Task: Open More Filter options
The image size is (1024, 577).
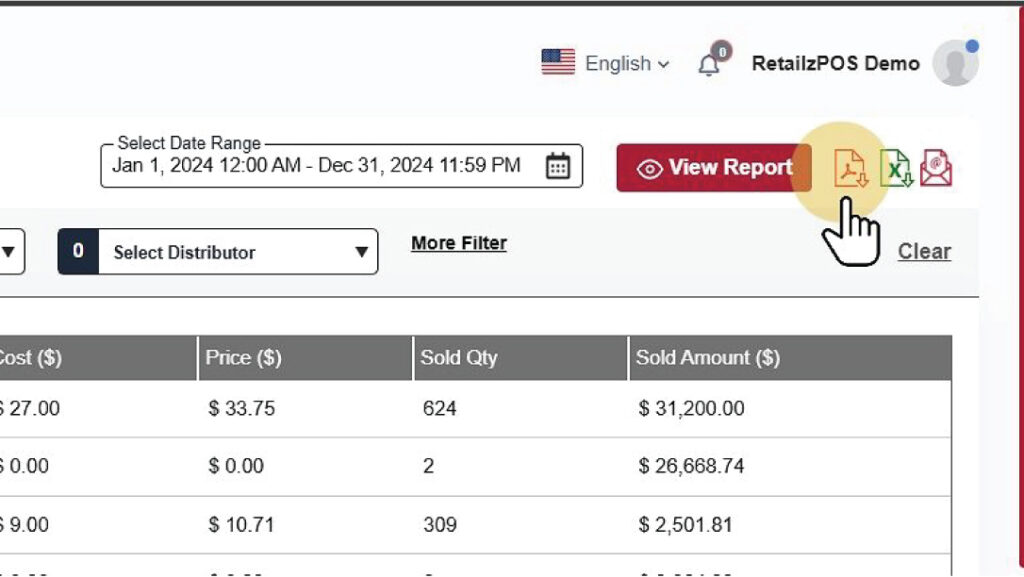Action: tap(459, 243)
